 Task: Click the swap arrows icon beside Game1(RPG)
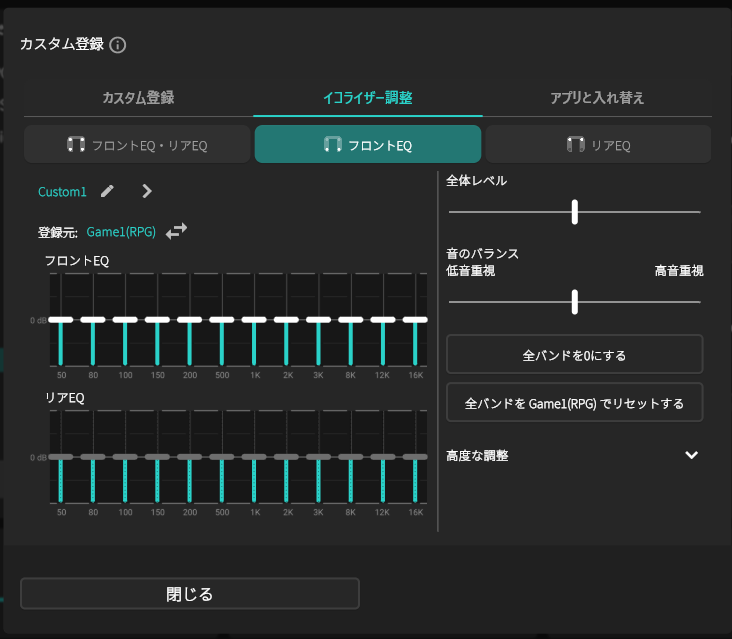click(x=176, y=231)
